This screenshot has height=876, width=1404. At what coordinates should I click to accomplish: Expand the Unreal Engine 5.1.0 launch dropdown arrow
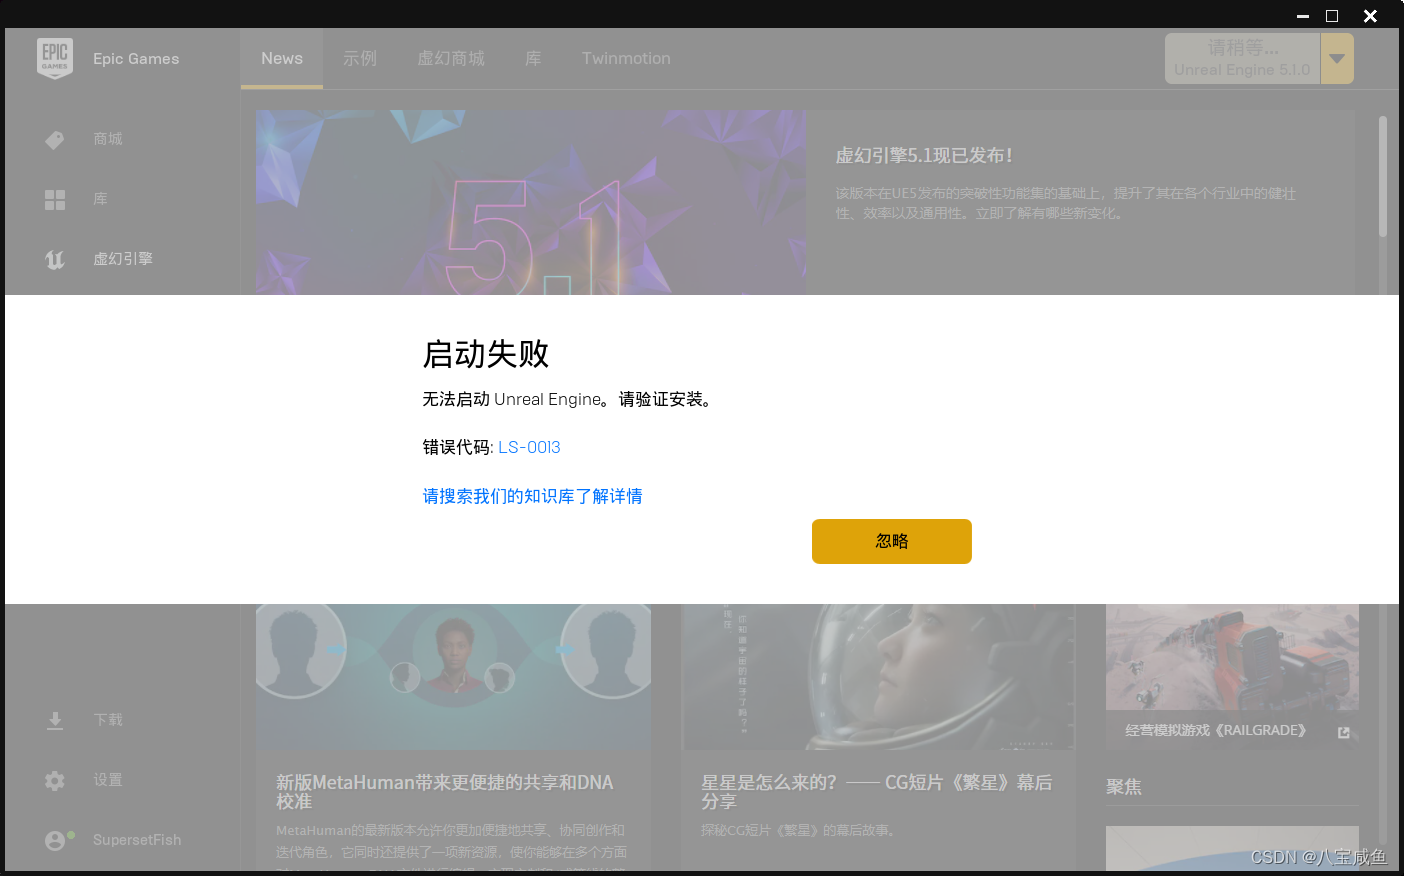1337,58
